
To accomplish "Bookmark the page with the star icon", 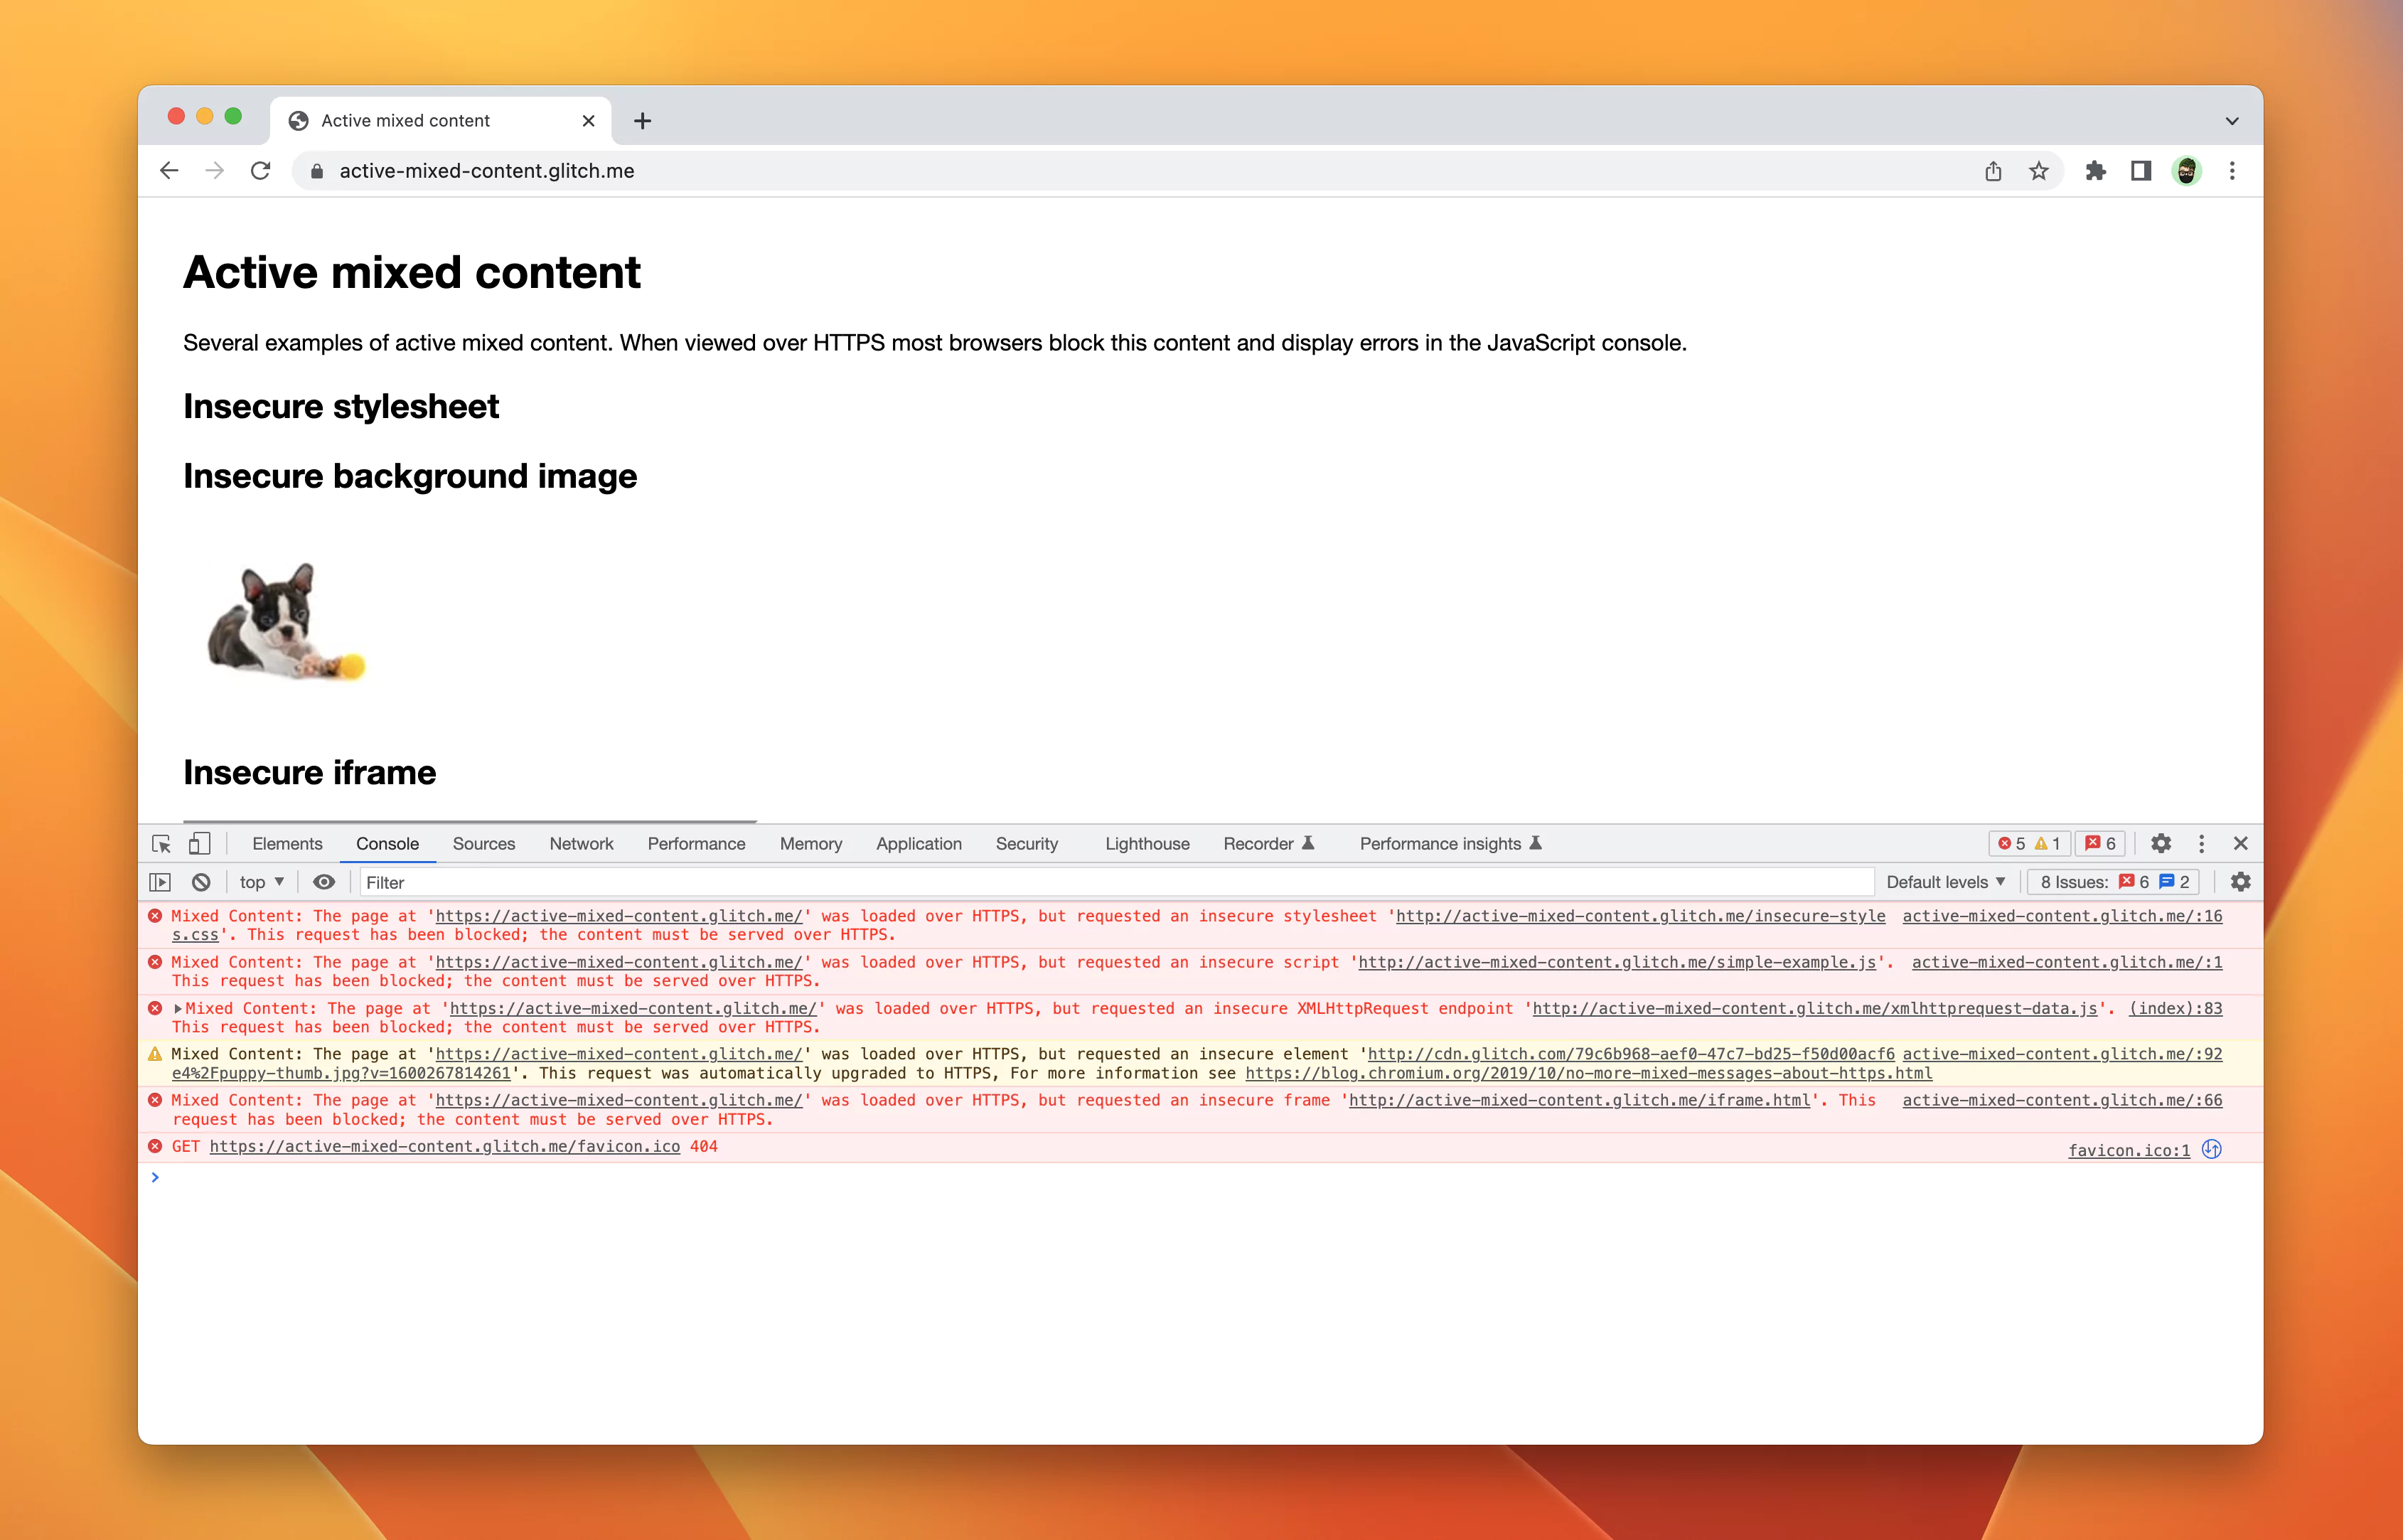I will coord(2038,171).
